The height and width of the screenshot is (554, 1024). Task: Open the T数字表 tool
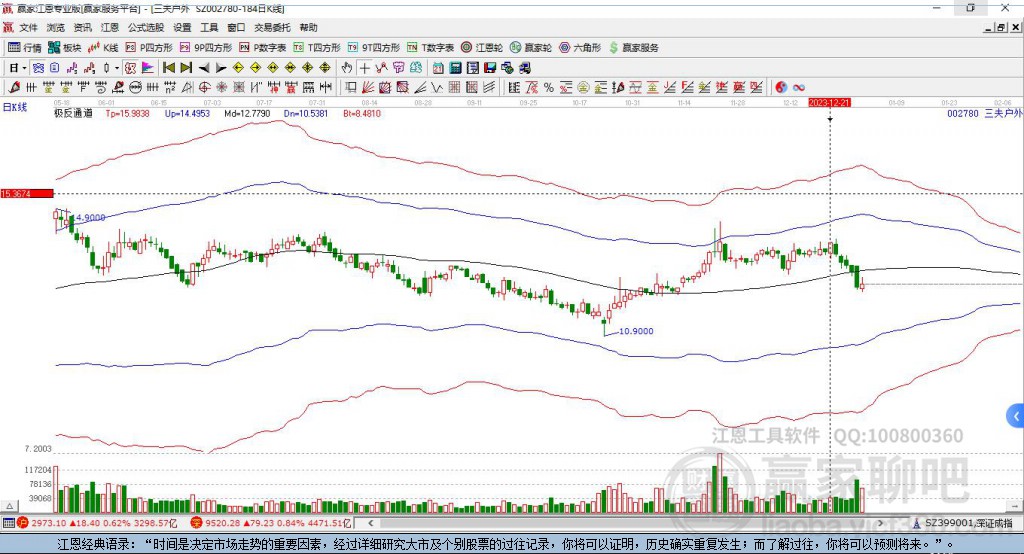click(x=430, y=48)
